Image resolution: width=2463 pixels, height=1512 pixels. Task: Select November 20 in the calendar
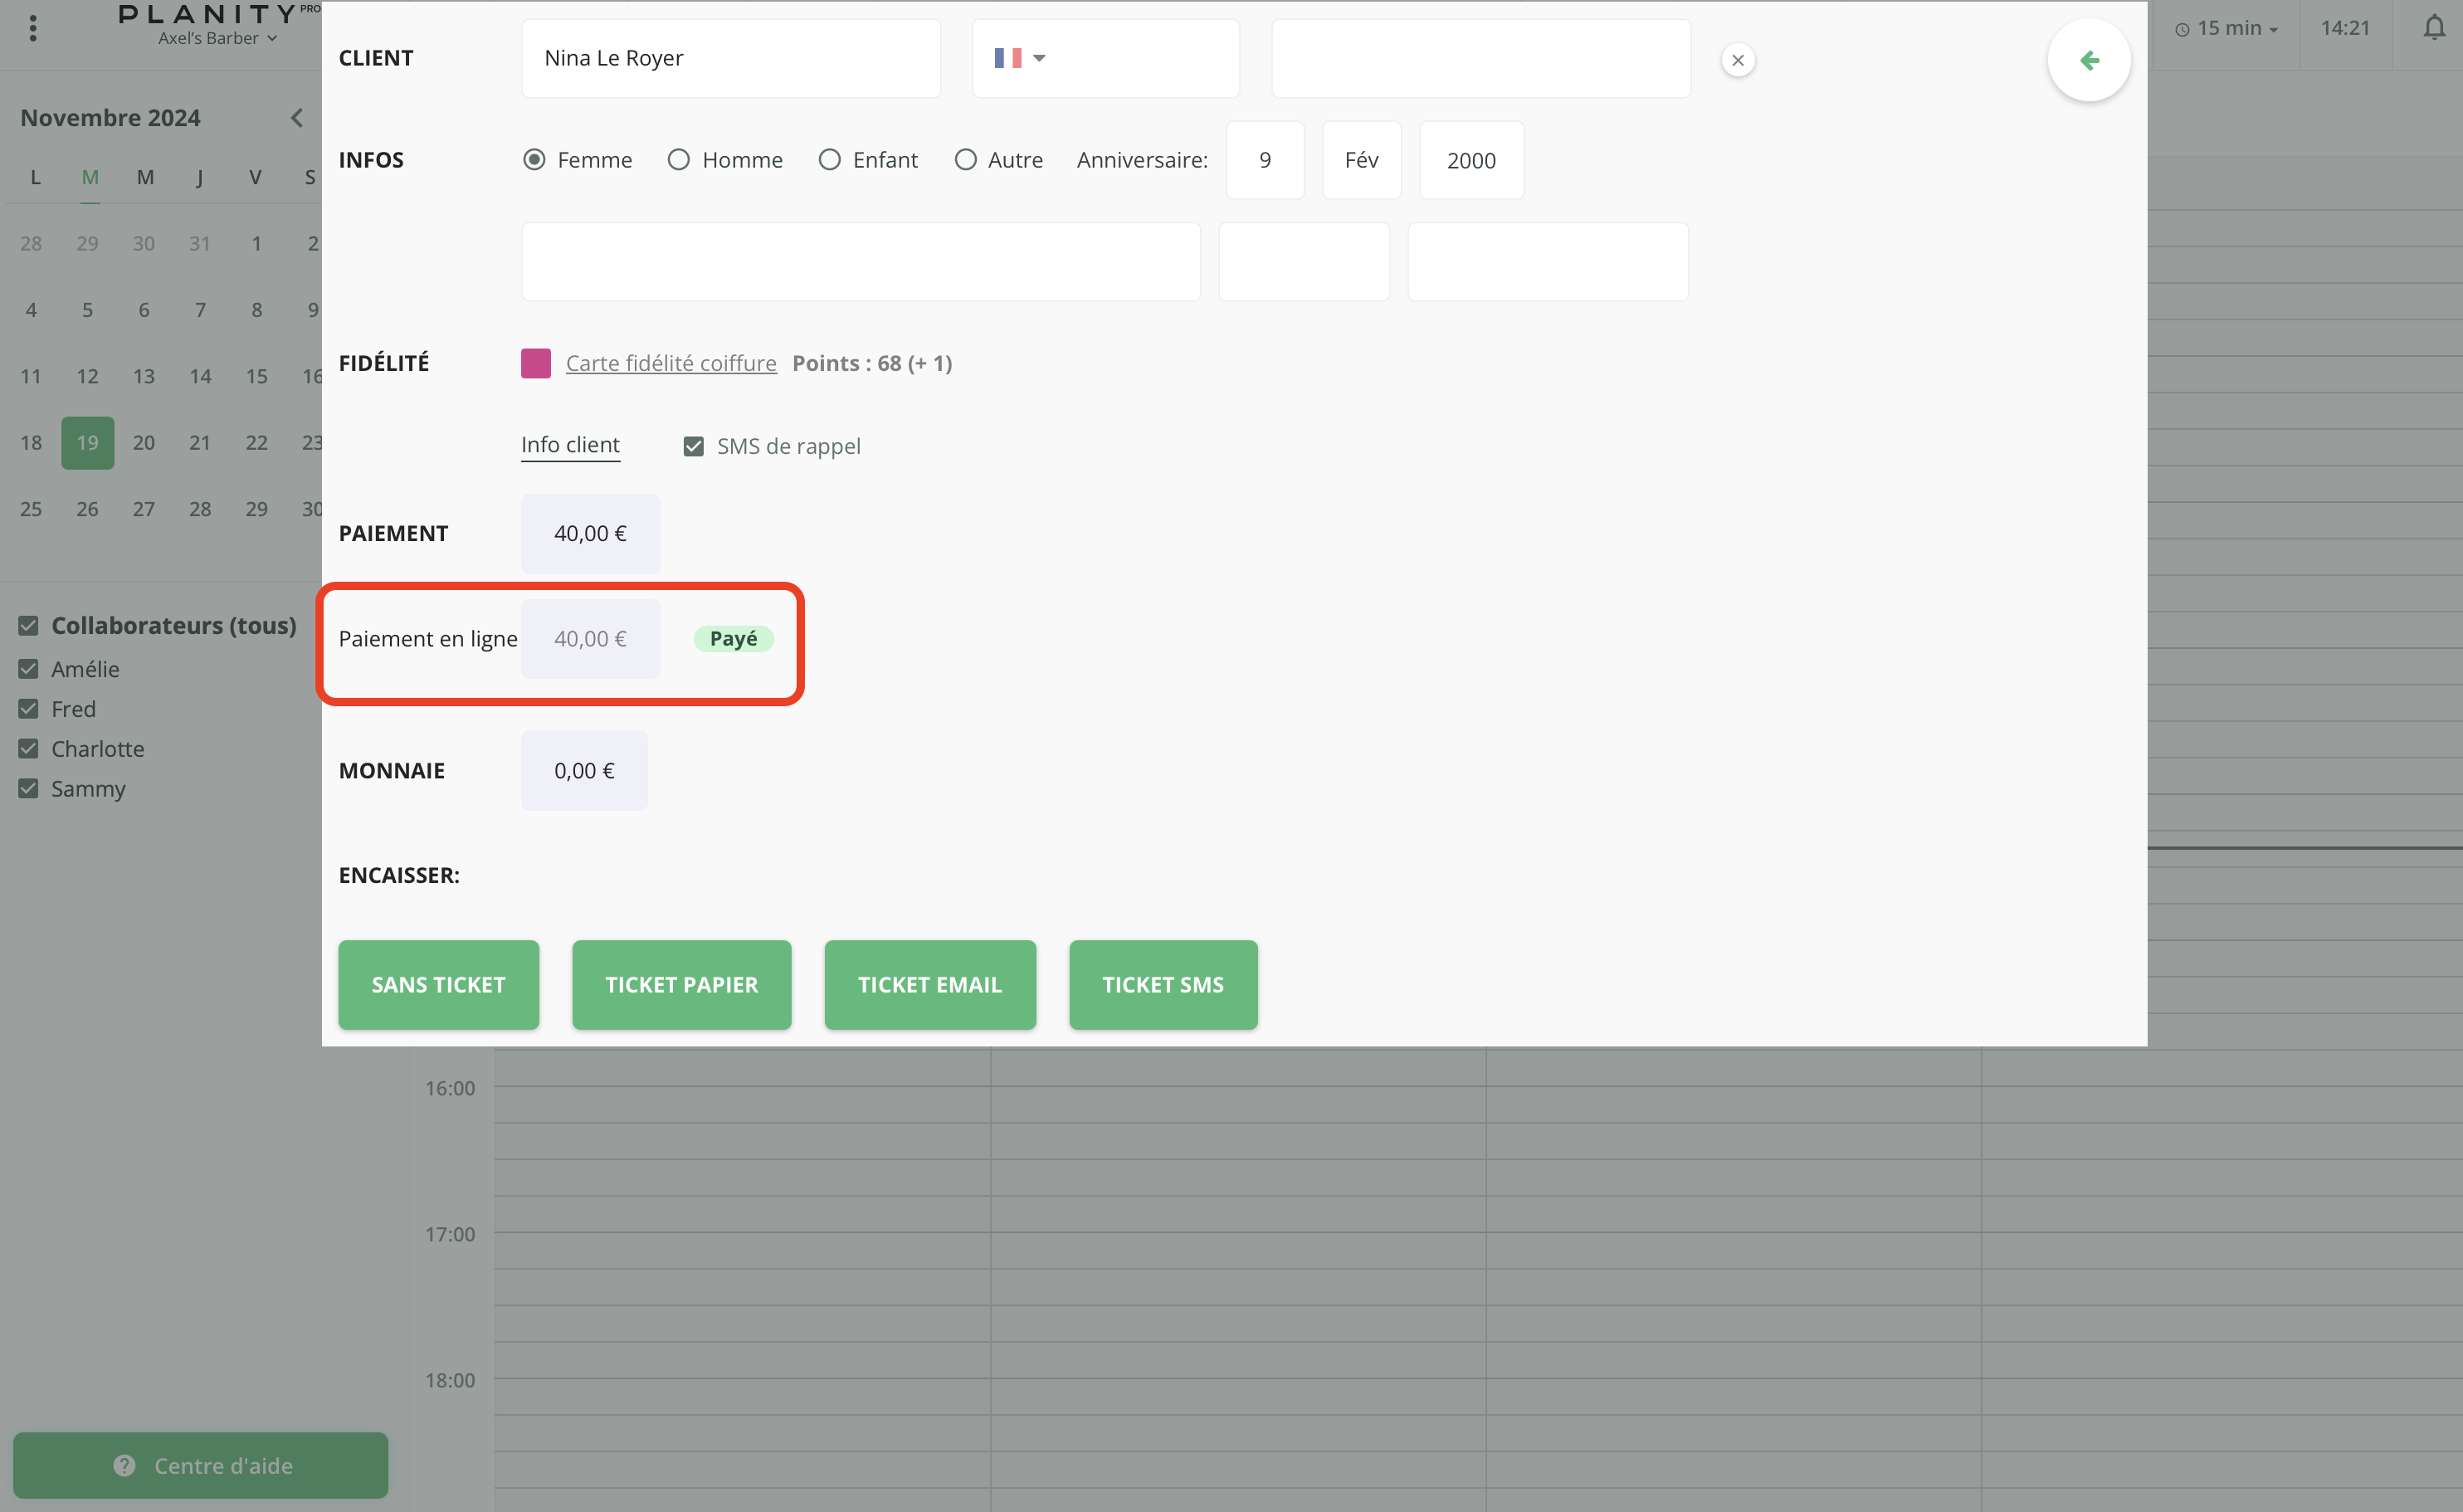143,442
